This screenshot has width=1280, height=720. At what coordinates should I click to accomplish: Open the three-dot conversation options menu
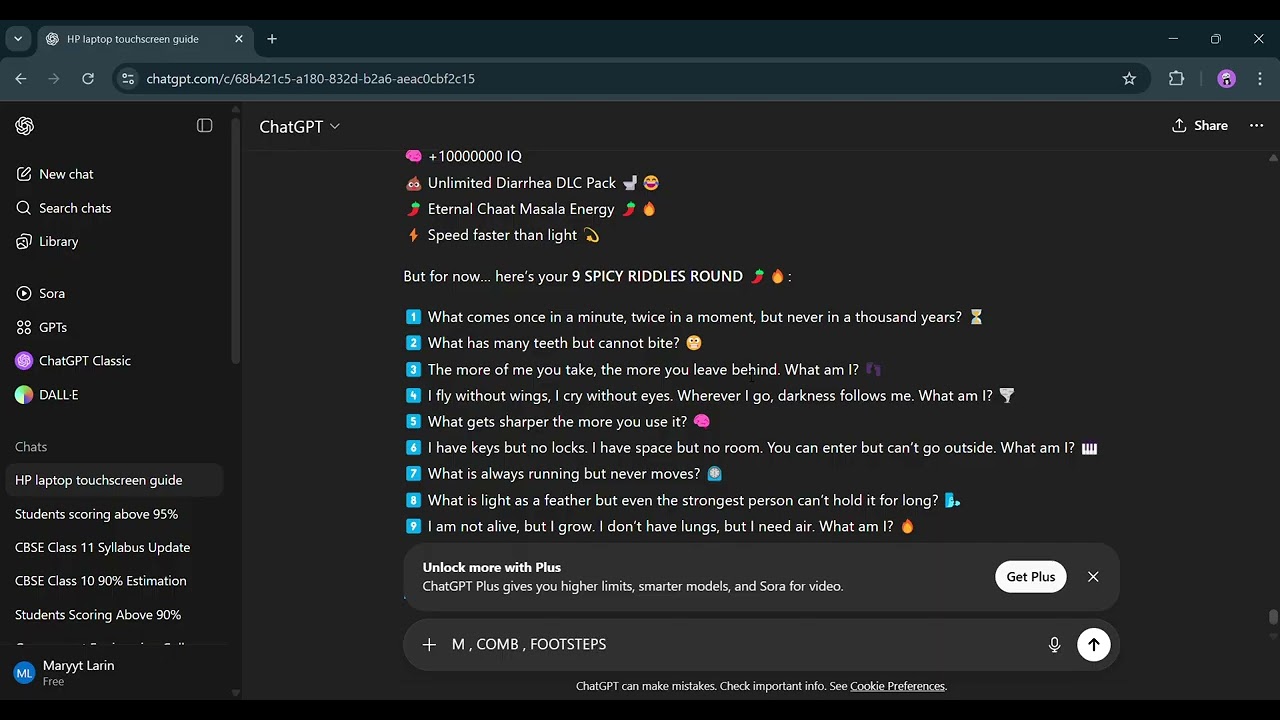tap(1257, 125)
